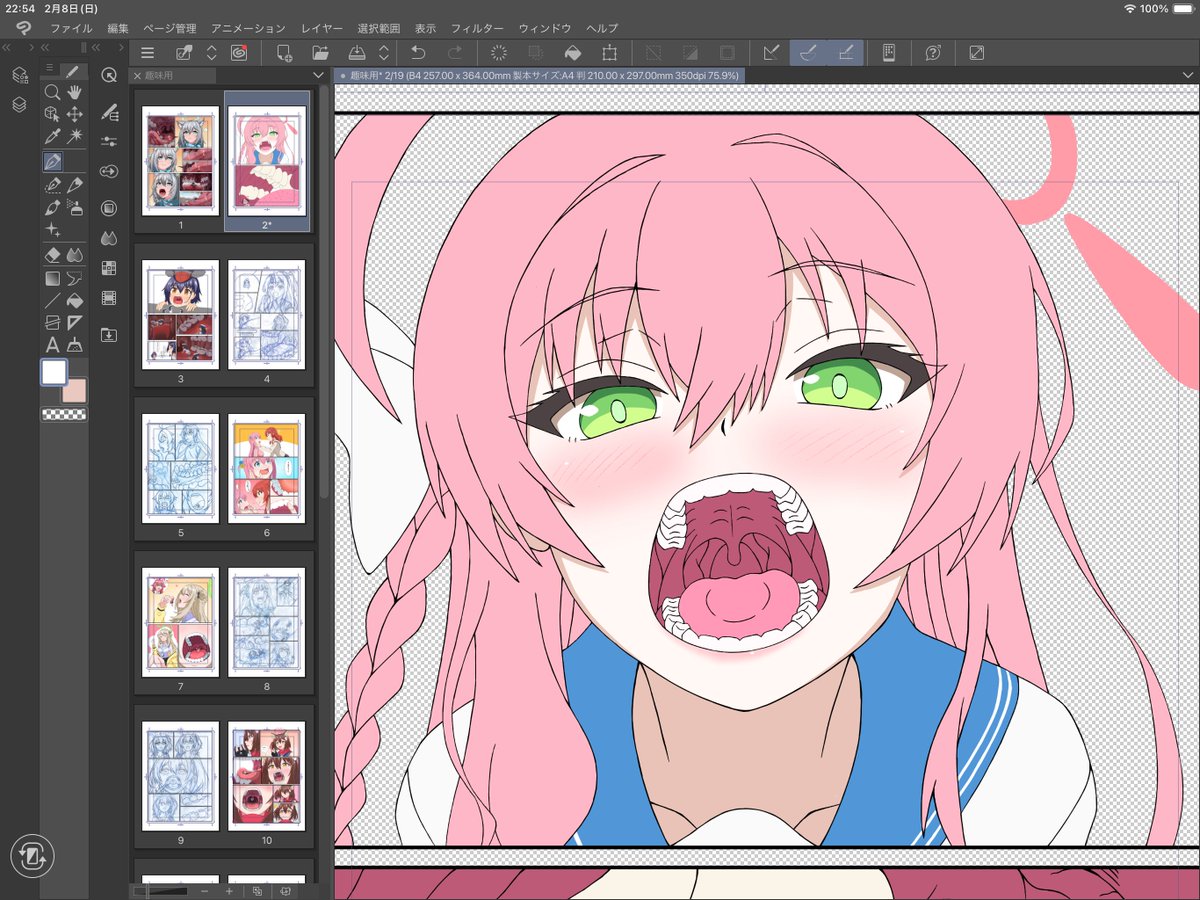
Task: Select the Zoom tool in the tool palette
Action: click(x=51, y=93)
